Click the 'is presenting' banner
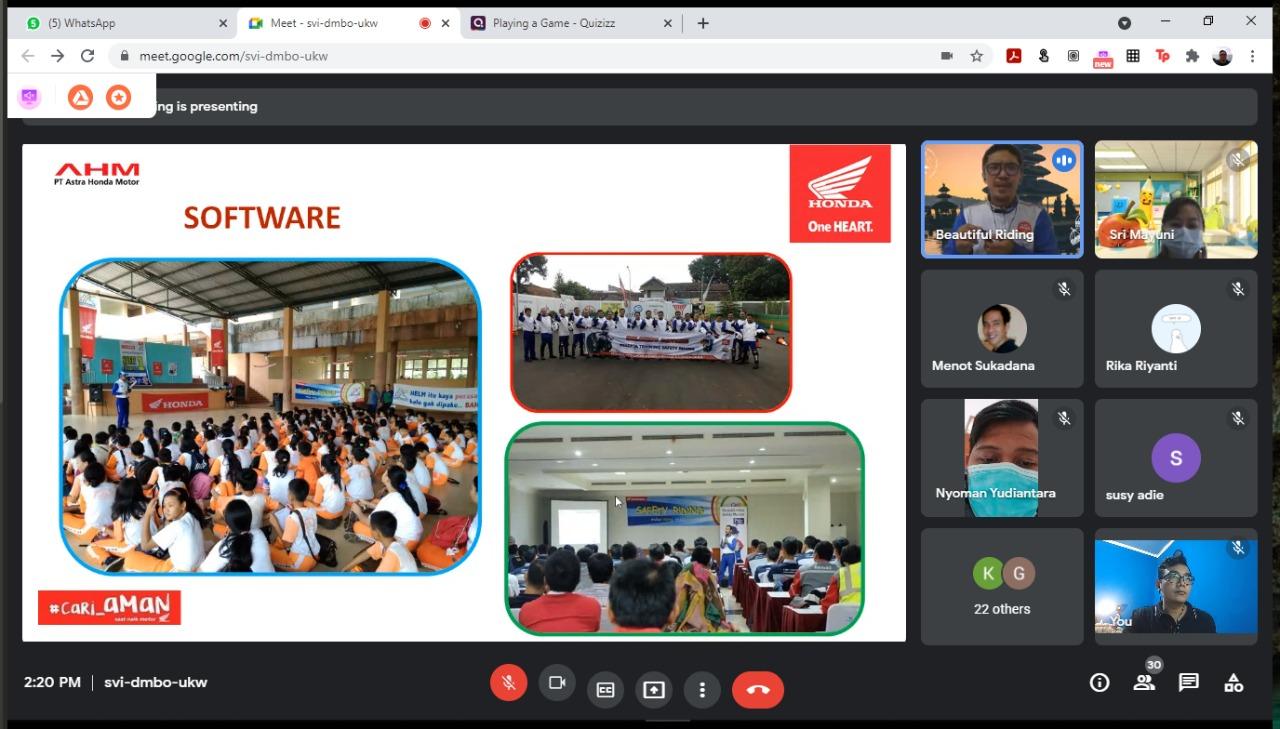The image size is (1280, 729). click(640, 106)
